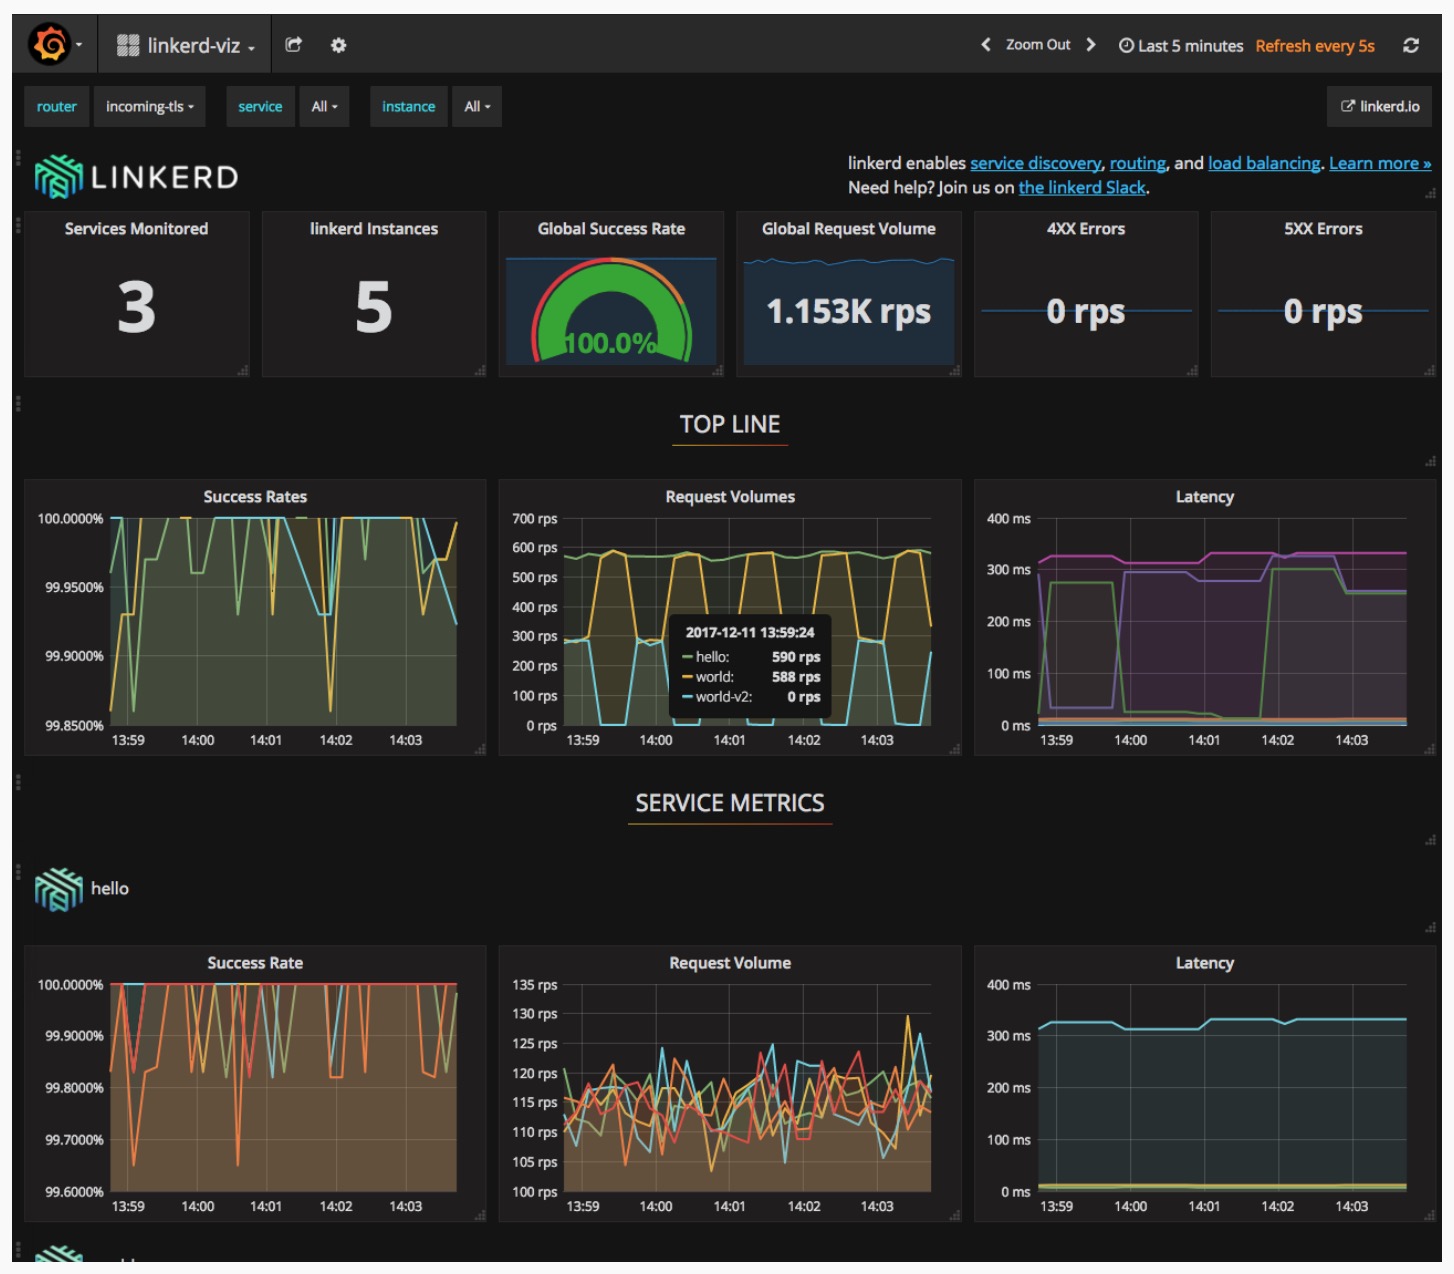Click the 5XX Errors panel title
Viewport: 1454px width, 1274px height.
[x=1323, y=229]
